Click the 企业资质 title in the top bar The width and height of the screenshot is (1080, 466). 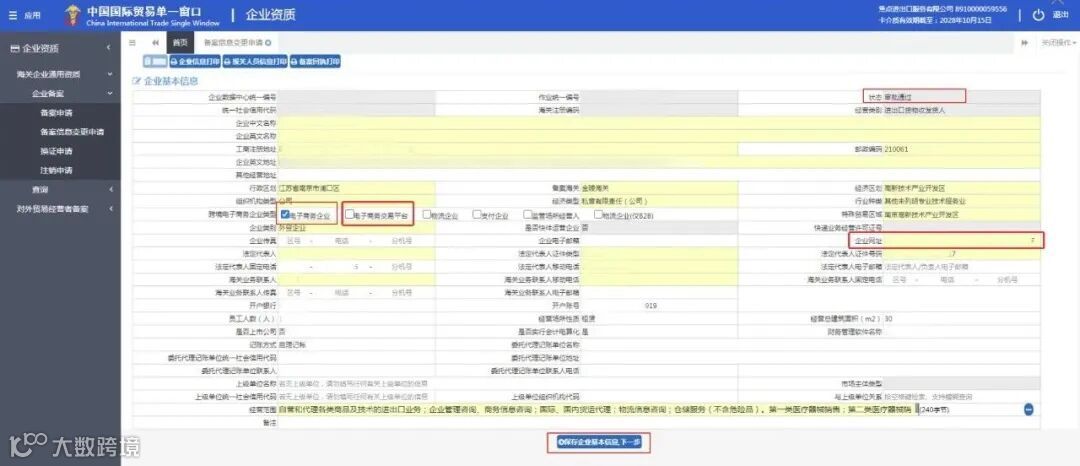[x=271, y=15]
